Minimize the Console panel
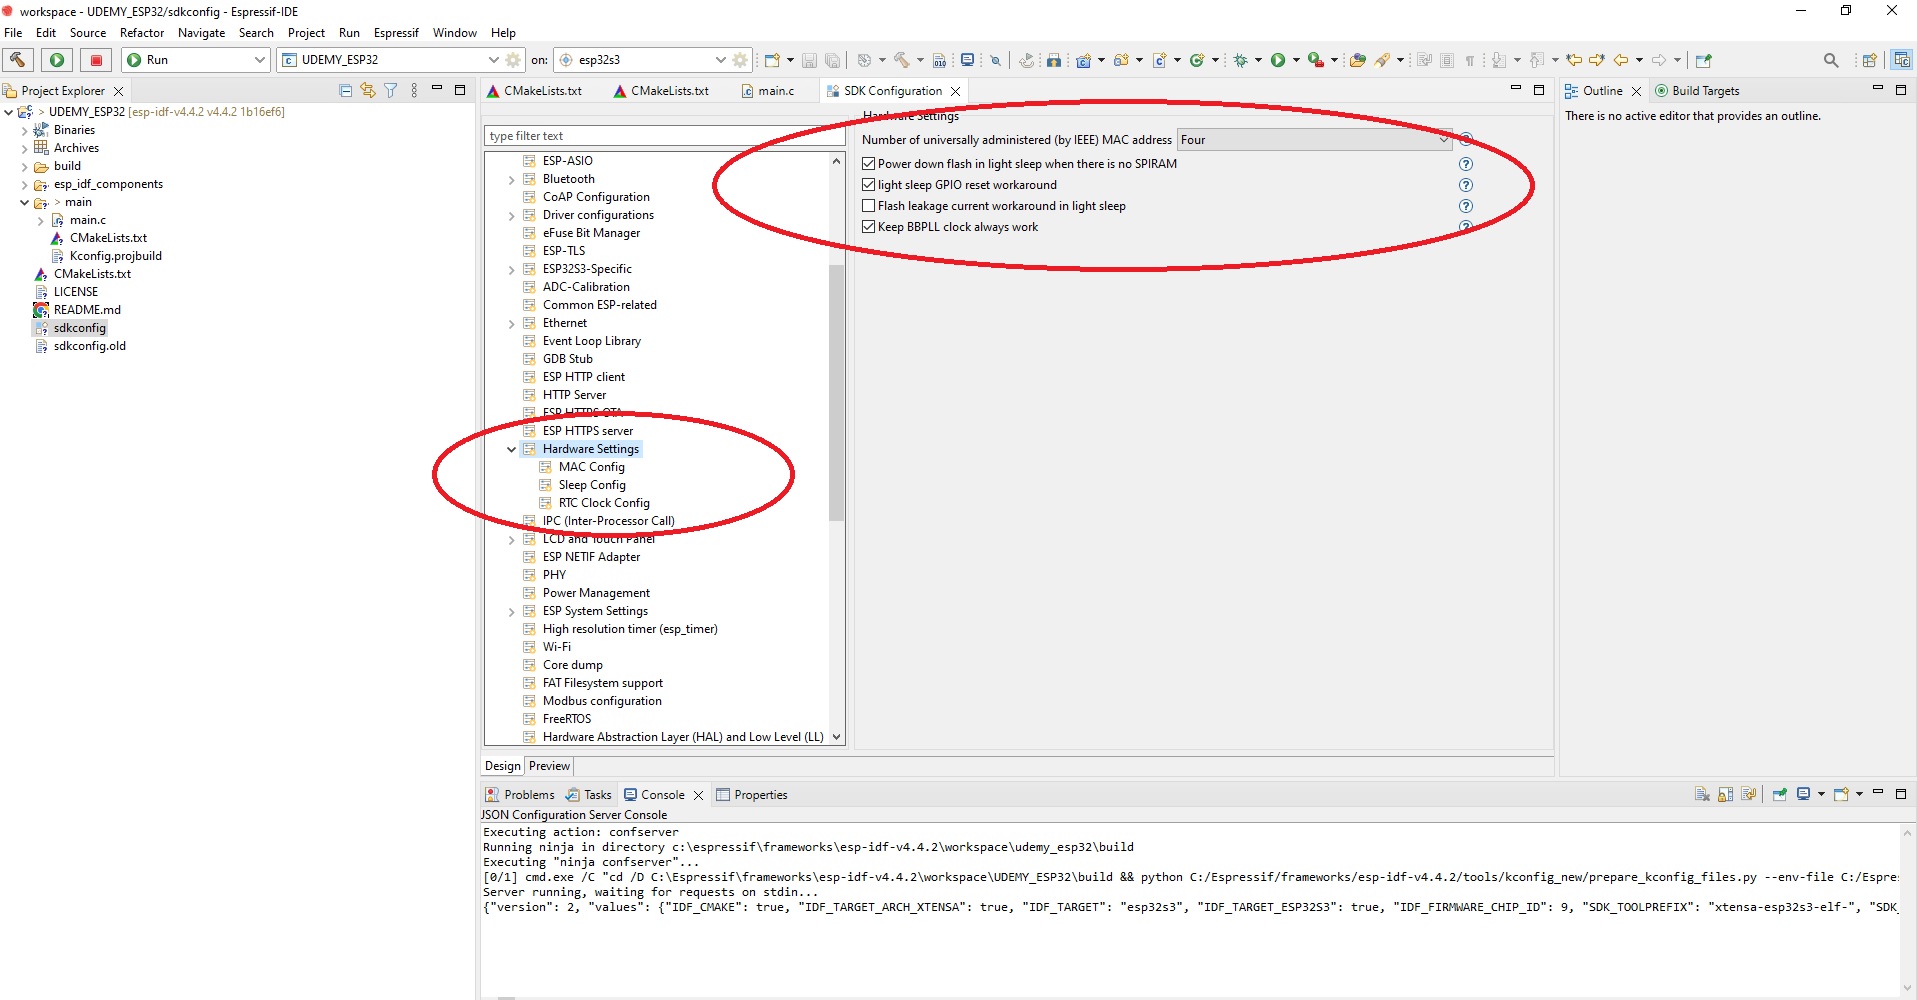The height and width of the screenshot is (1000, 1917). pos(1878,793)
